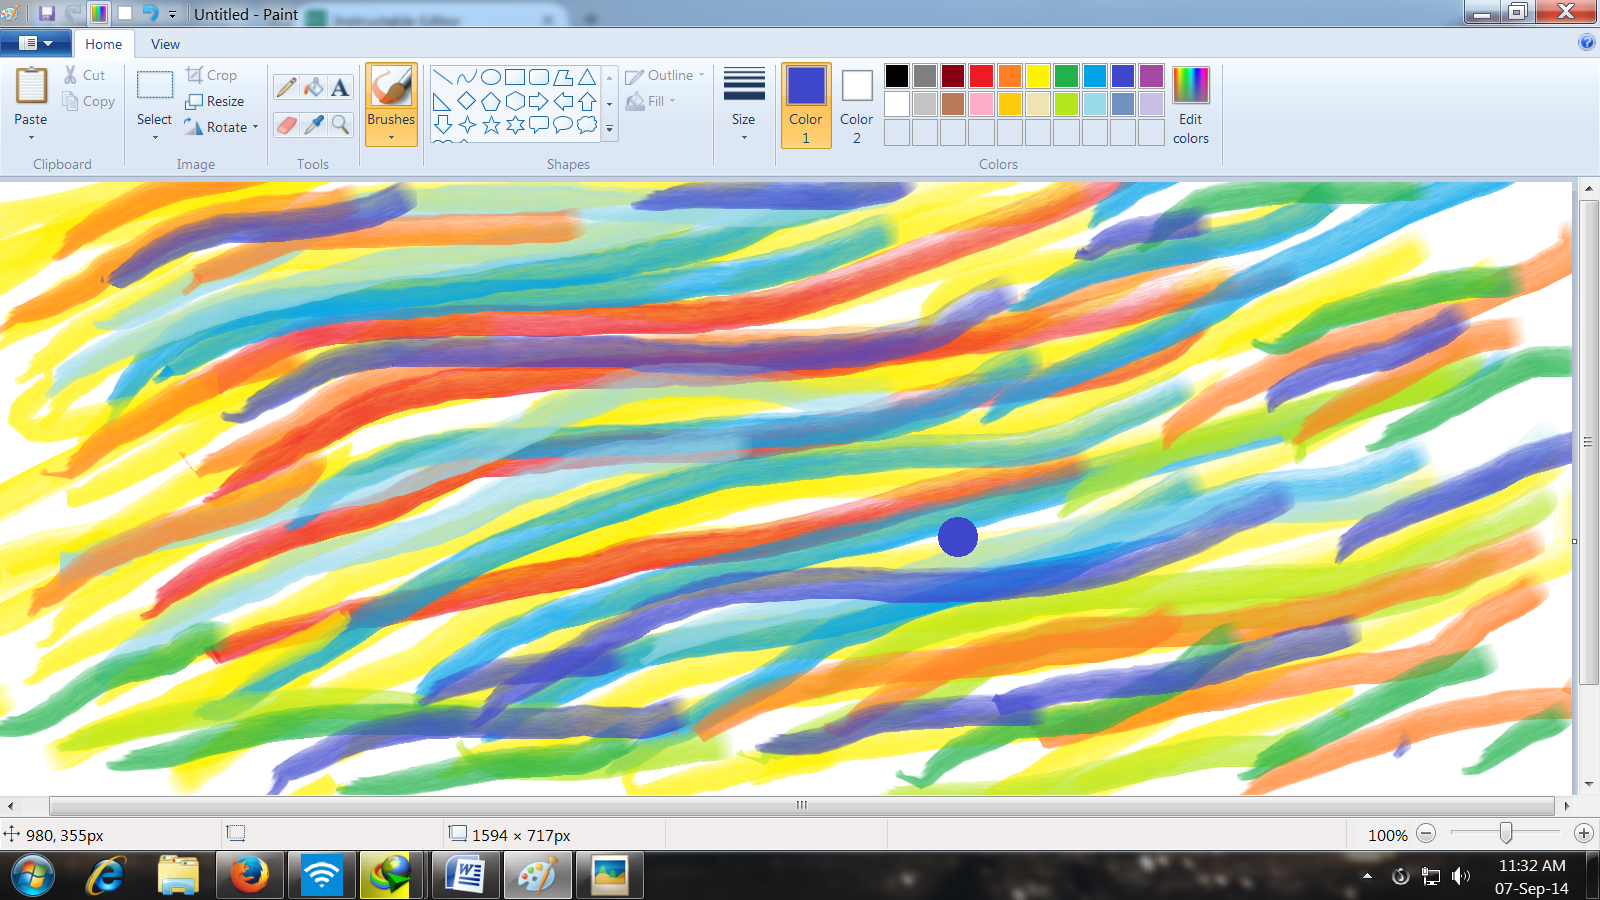Choose the Down arrow shape
Screen dimensions: 1600x900
(x=443, y=125)
